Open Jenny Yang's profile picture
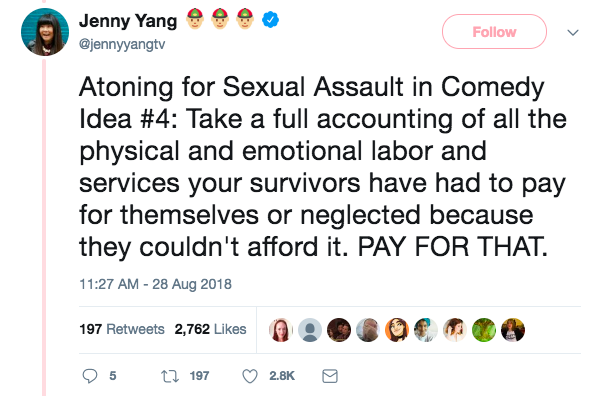 coord(45,32)
